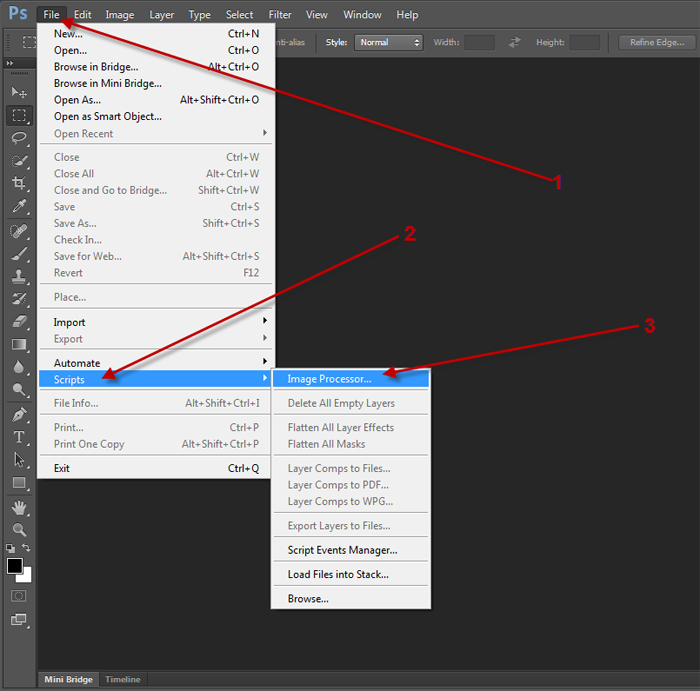The image size is (700, 691).
Task: Select the History Brush tool
Action: click(x=19, y=299)
